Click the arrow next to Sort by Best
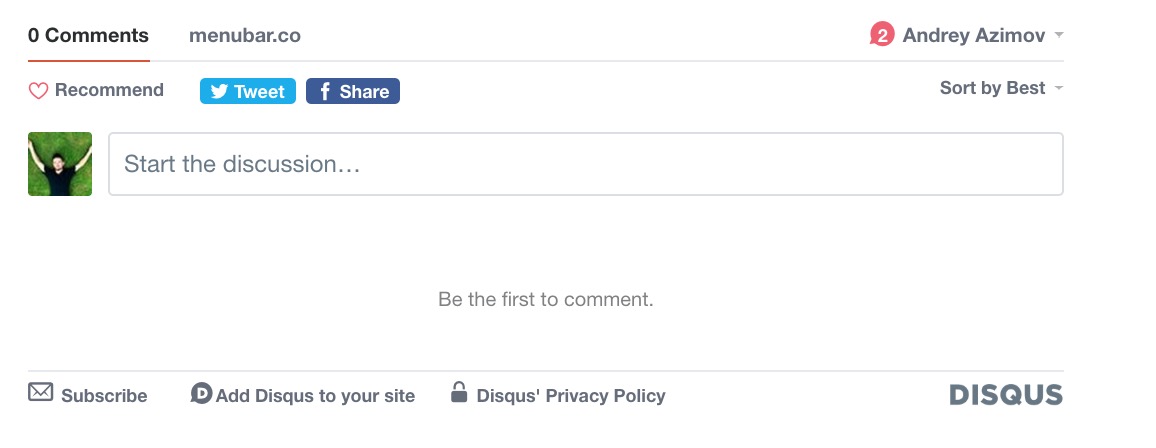 point(1059,89)
